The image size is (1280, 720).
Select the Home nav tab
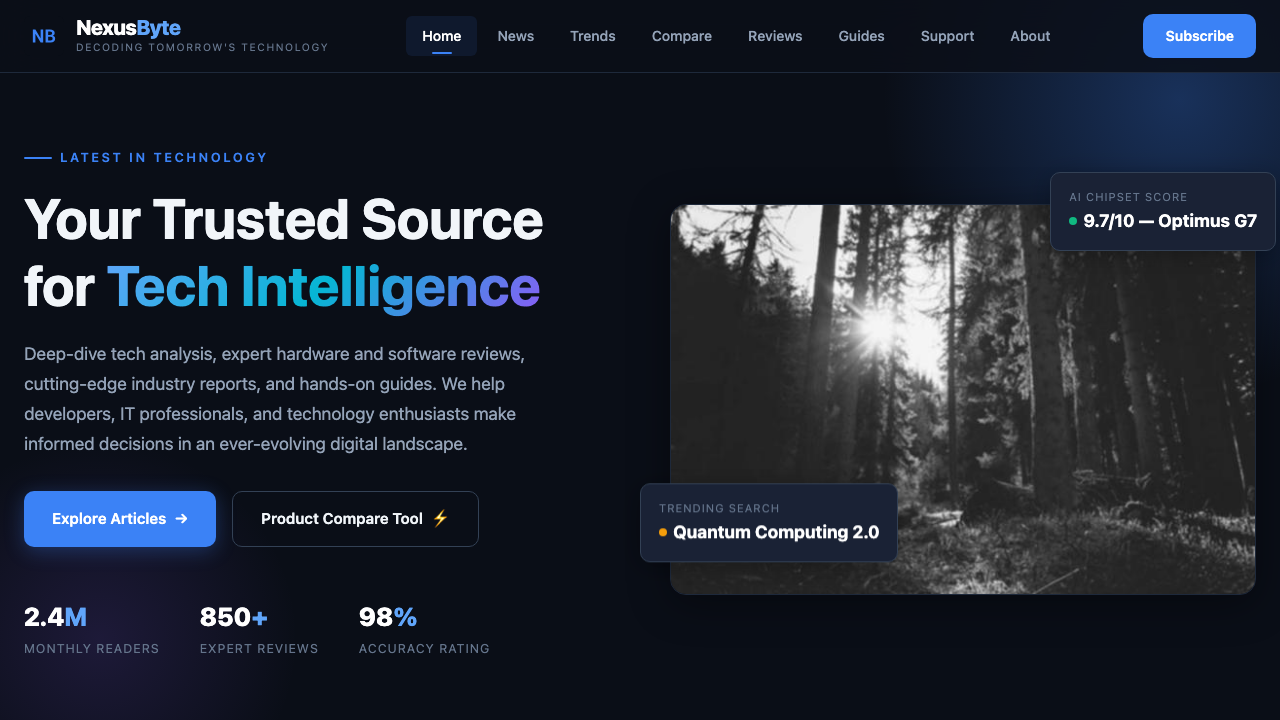[x=442, y=36]
